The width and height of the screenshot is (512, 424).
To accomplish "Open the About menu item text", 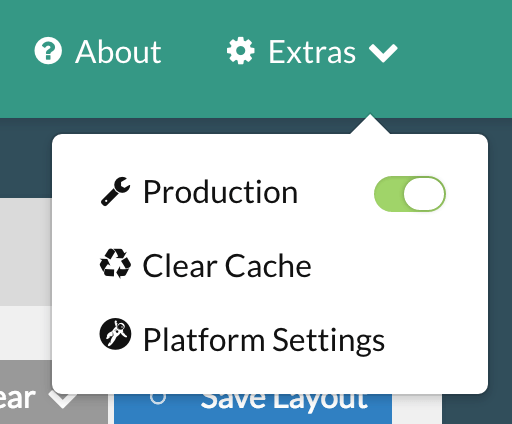I will click(x=118, y=52).
